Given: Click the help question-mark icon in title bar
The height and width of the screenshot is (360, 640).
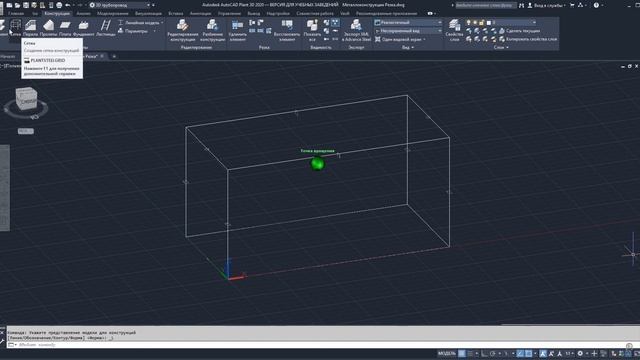Looking at the screenshot, I should [x=596, y=5].
